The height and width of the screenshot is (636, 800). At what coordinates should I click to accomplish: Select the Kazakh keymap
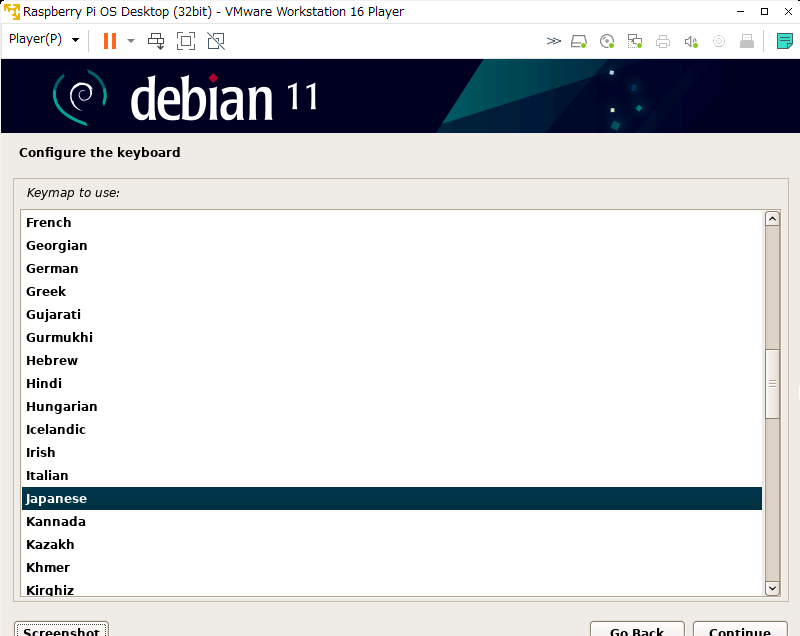click(x=392, y=544)
